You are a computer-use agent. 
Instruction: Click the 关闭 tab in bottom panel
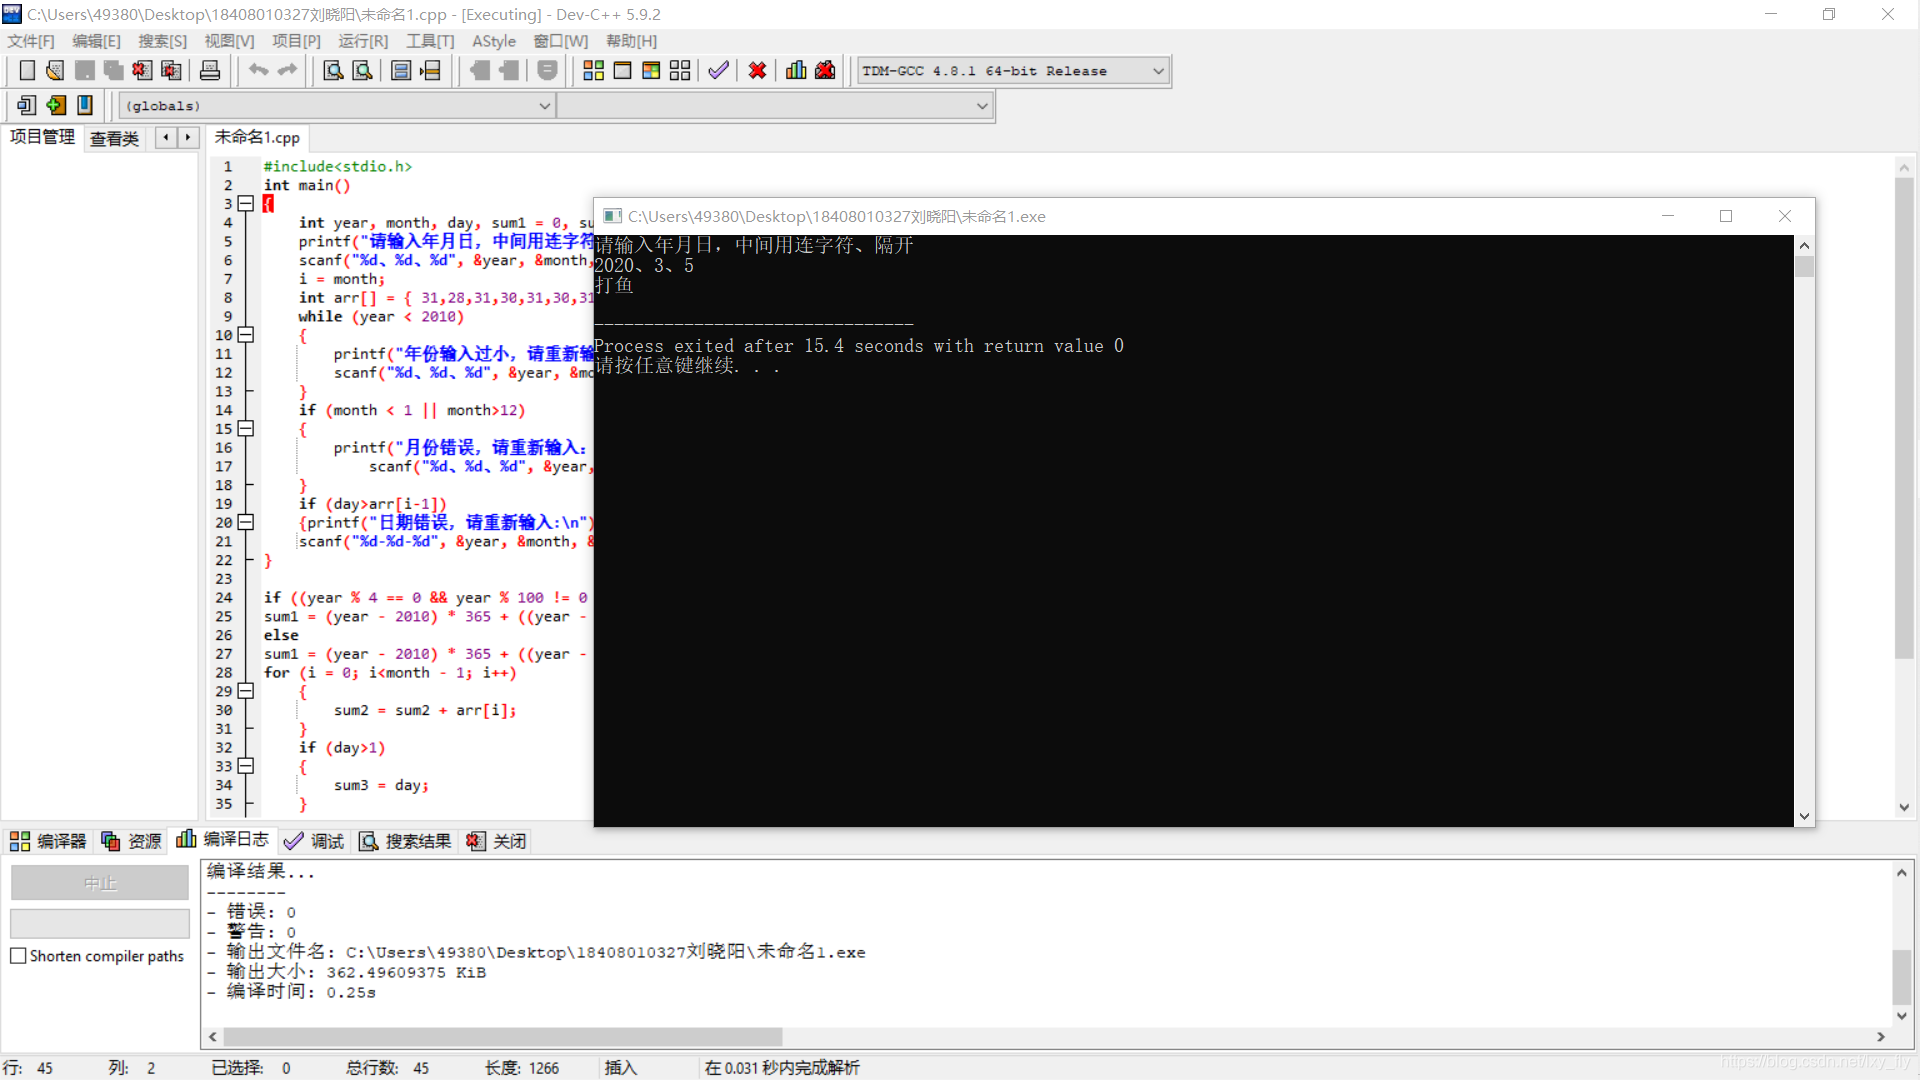pos(497,841)
